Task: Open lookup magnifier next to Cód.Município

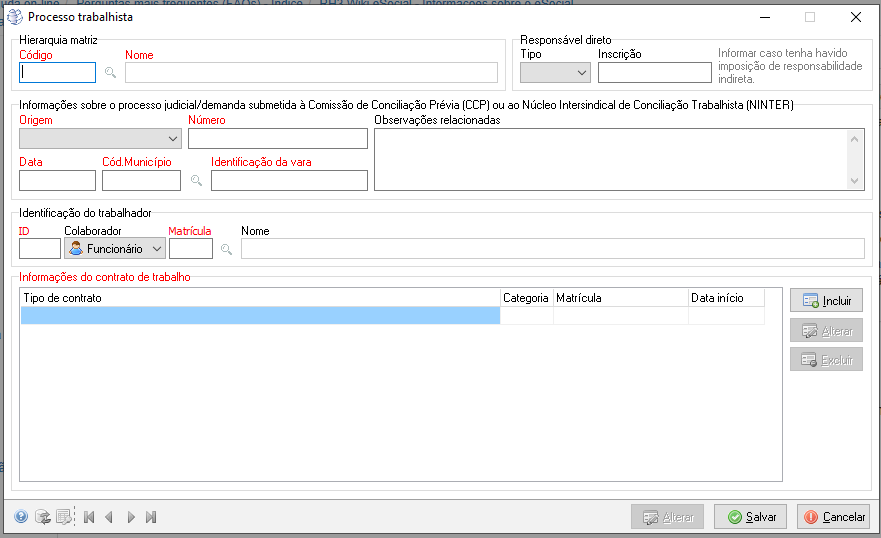Action: click(x=196, y=181)
